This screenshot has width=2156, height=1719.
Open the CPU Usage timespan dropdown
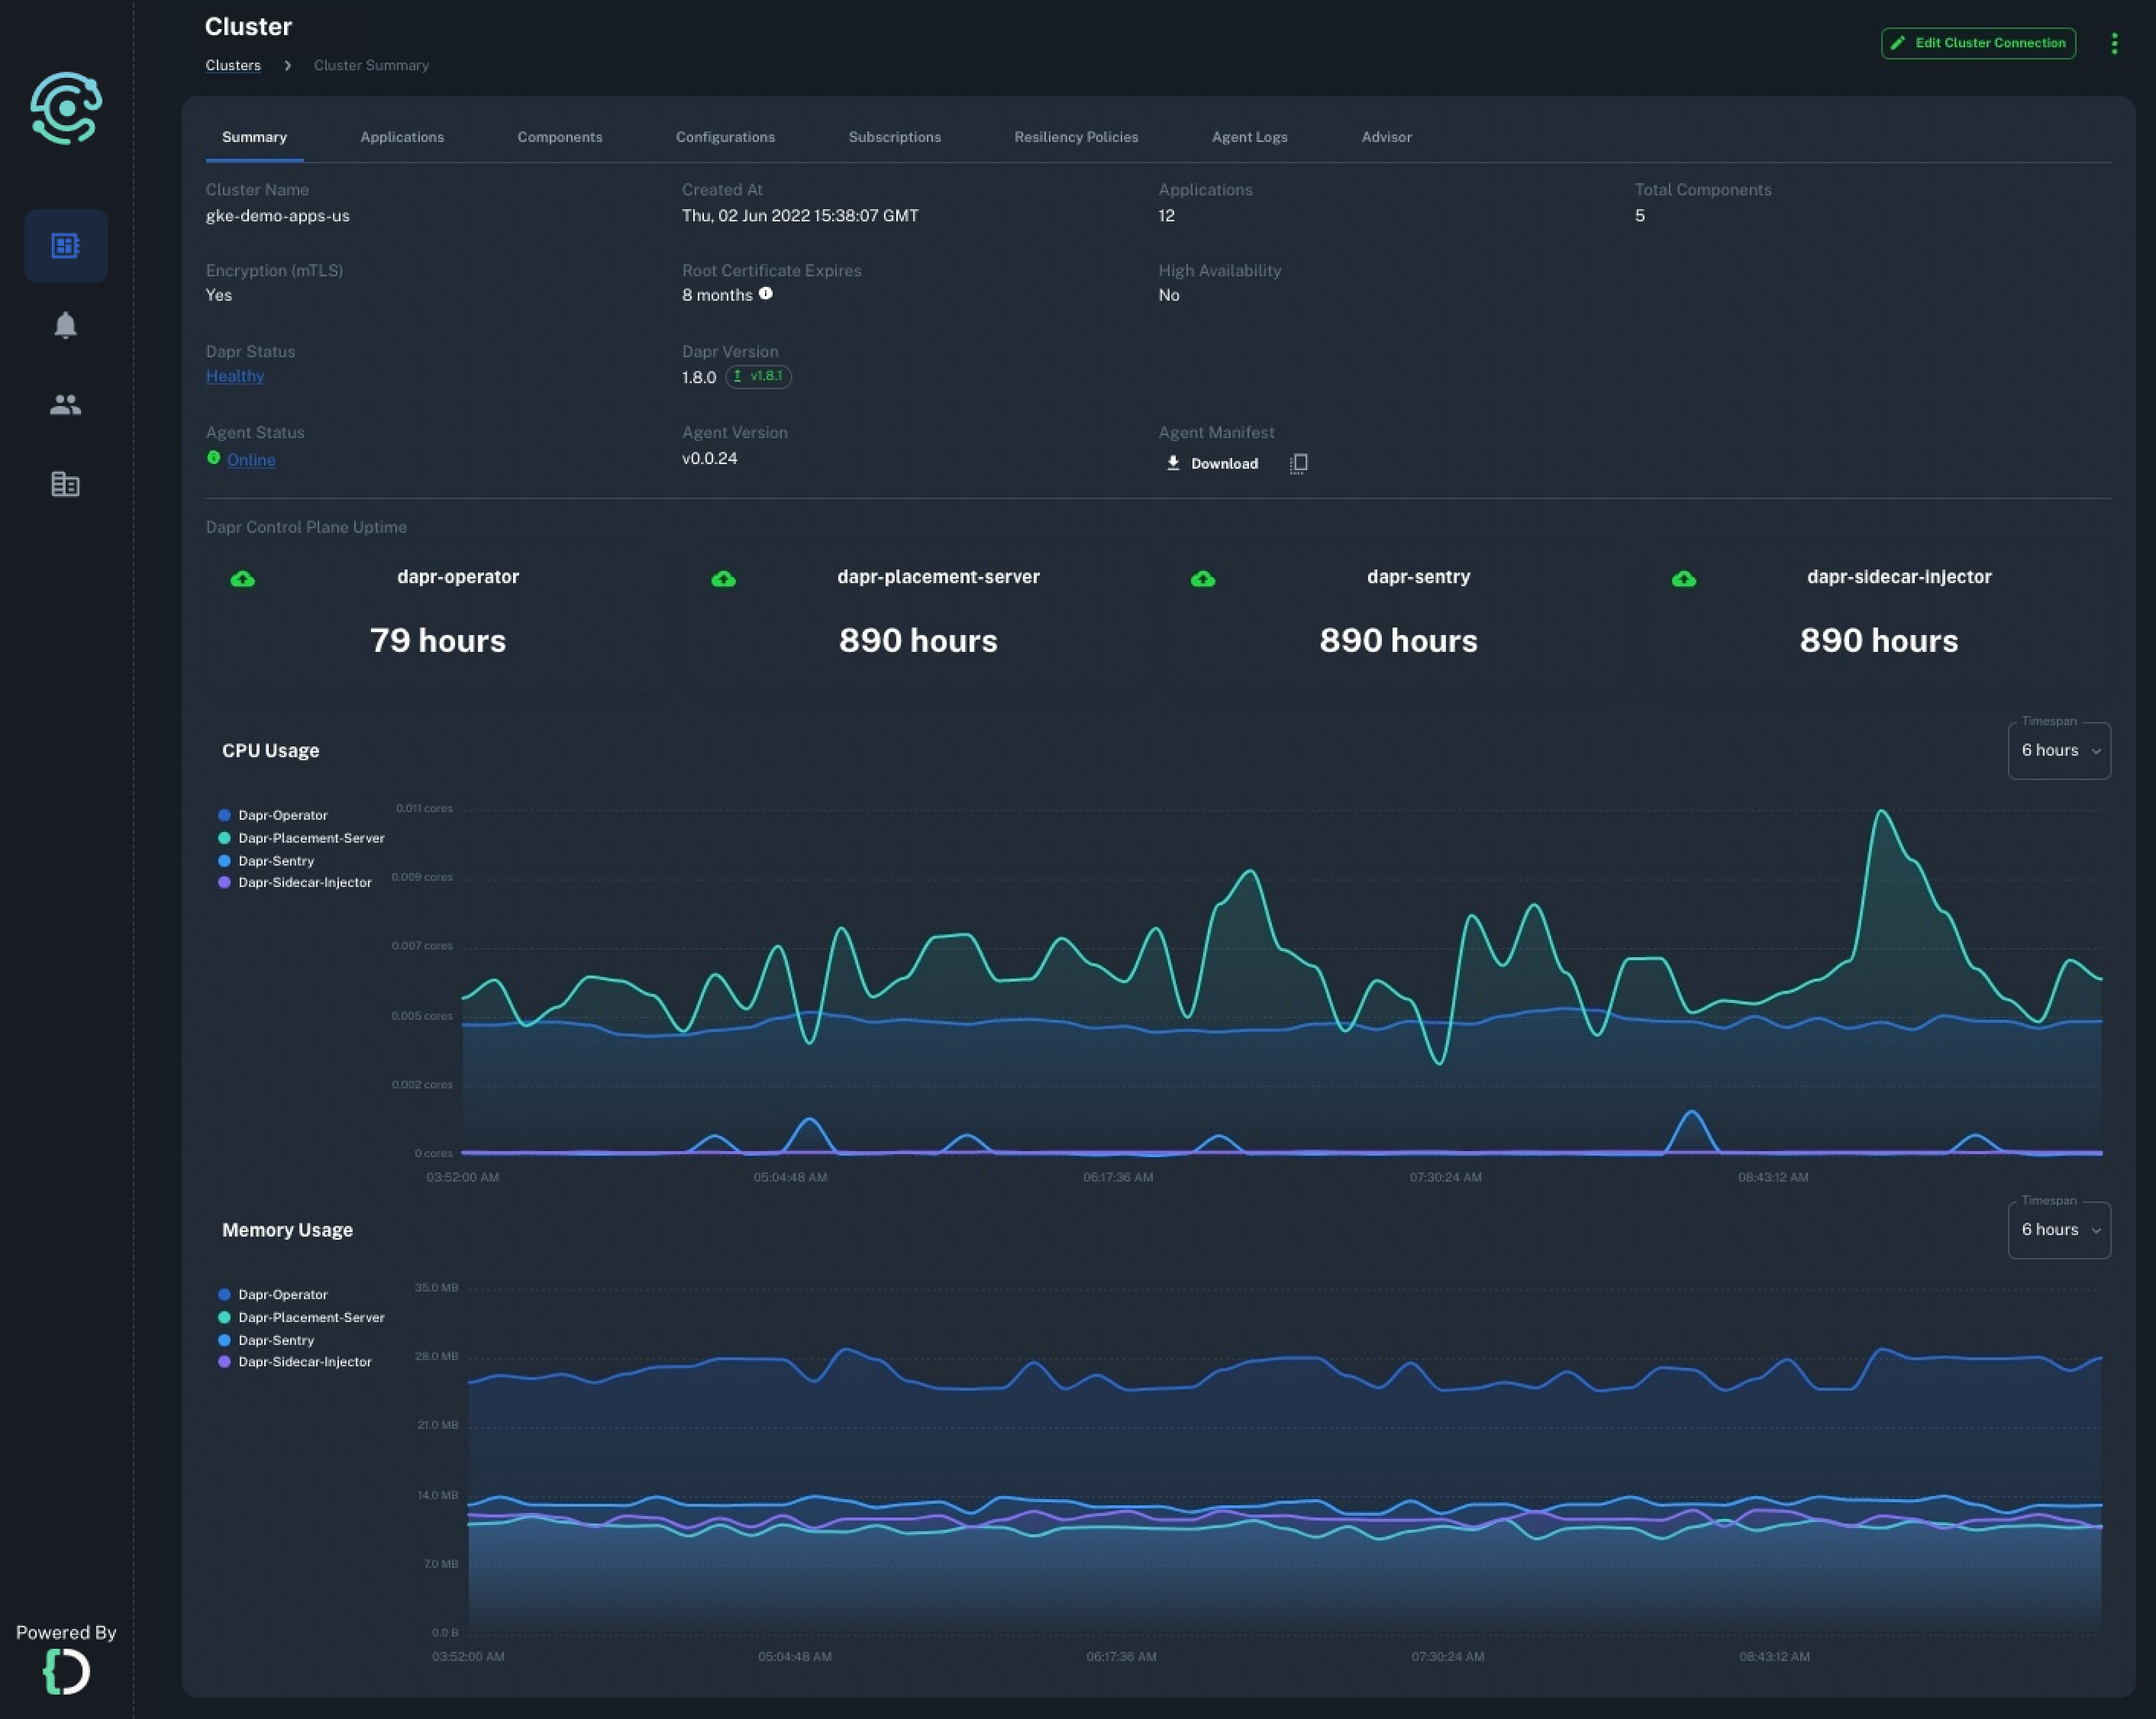tap(2059, 750)
